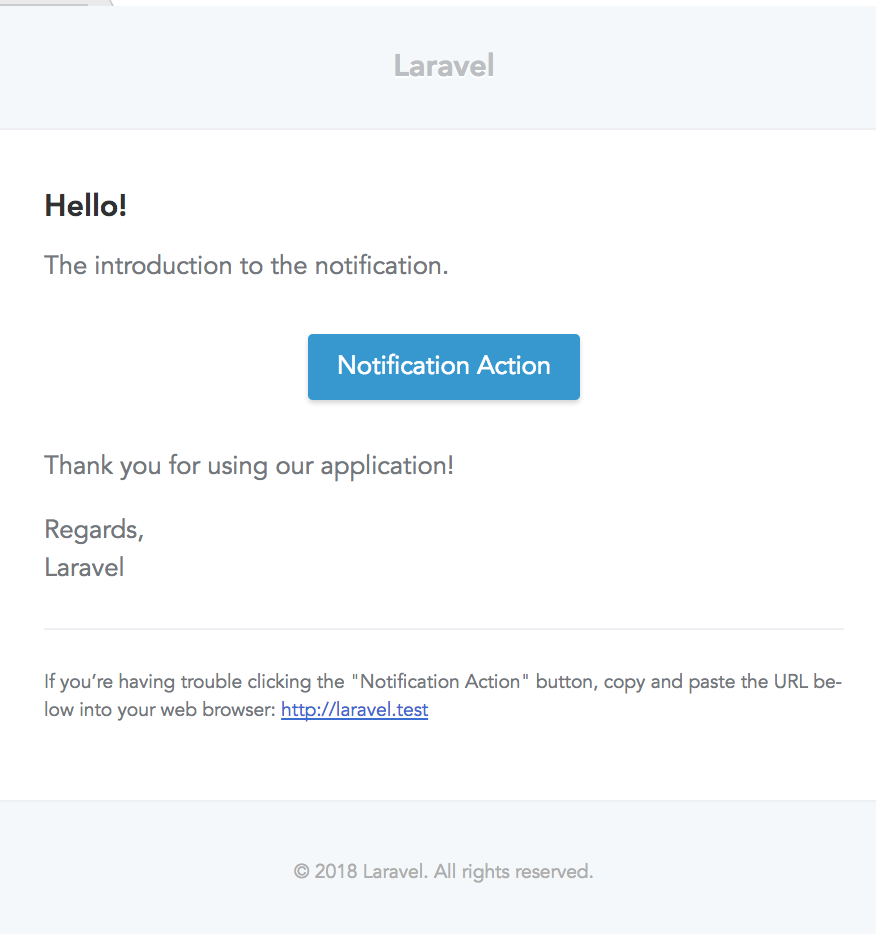Click the horizontal divider above the footer note
Screen dimensions: 876x934
(443, 628)
